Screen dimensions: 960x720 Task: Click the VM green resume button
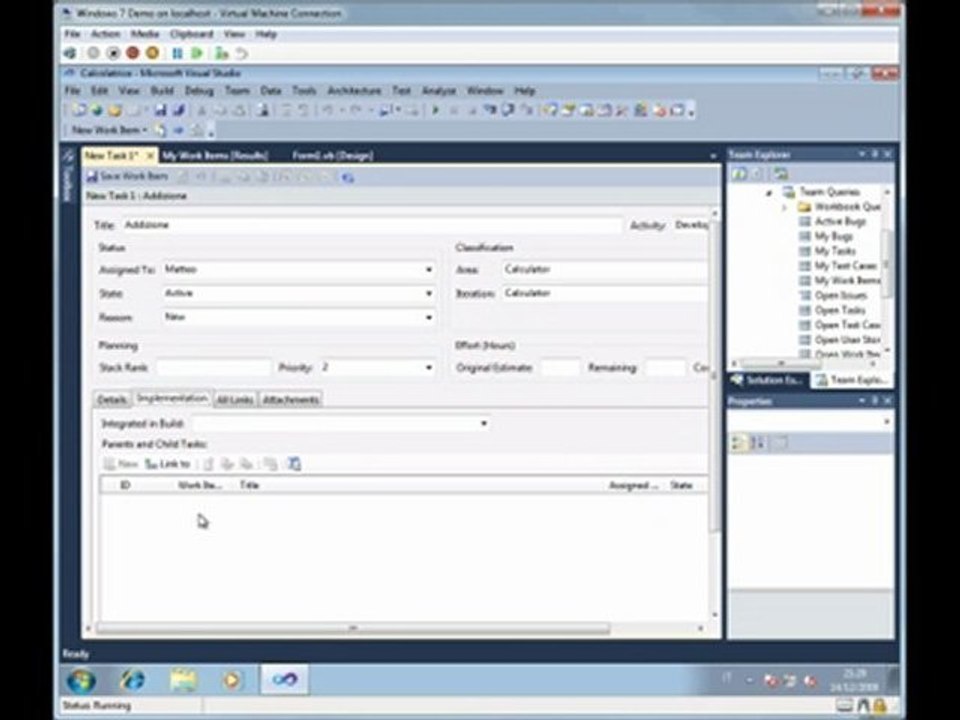coord(197,54)
